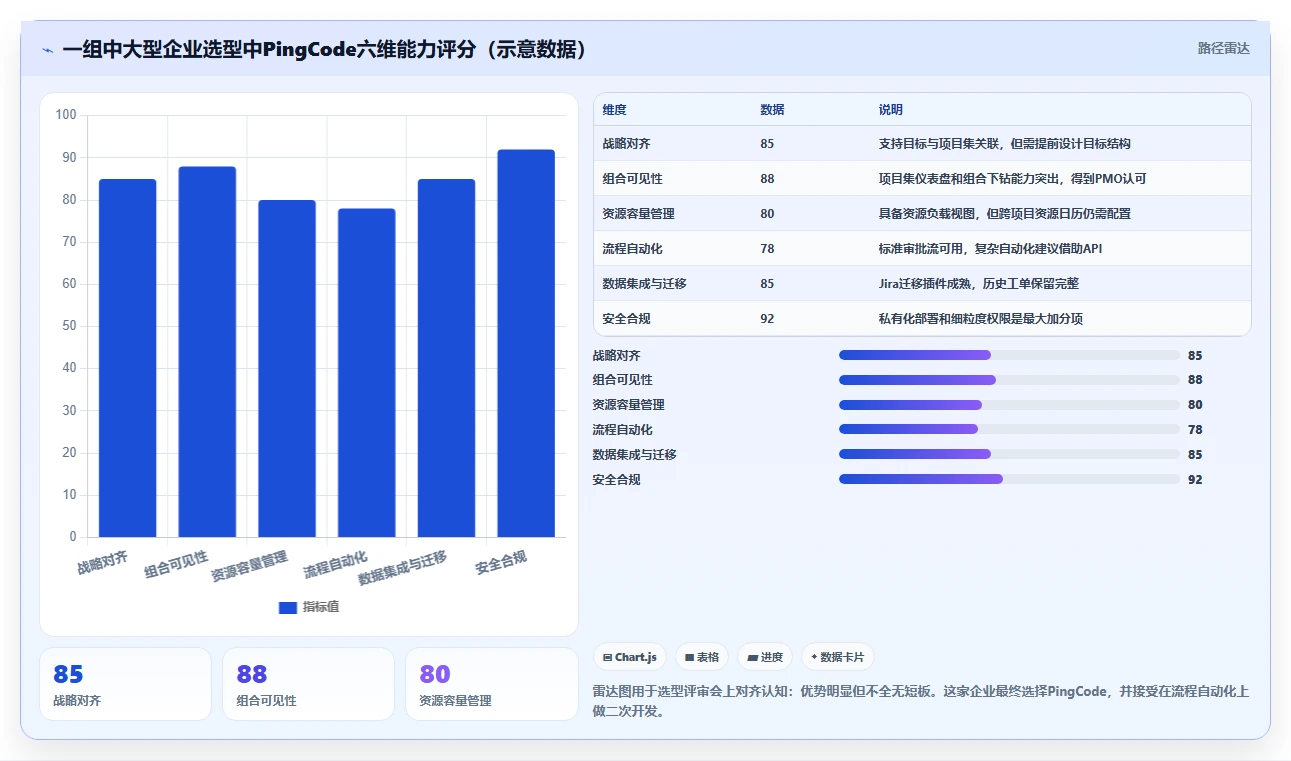Click the 数据 column header
Image resolution: width=1291 pixels, height=761 pixels.
click(x=772, y=110)
